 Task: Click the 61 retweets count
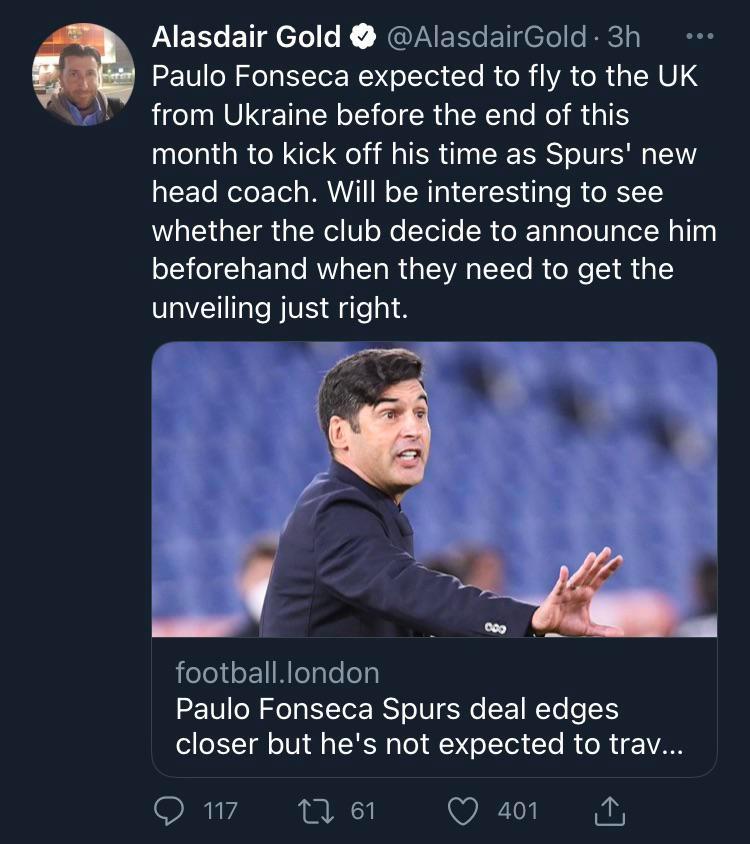pos(363,810)
